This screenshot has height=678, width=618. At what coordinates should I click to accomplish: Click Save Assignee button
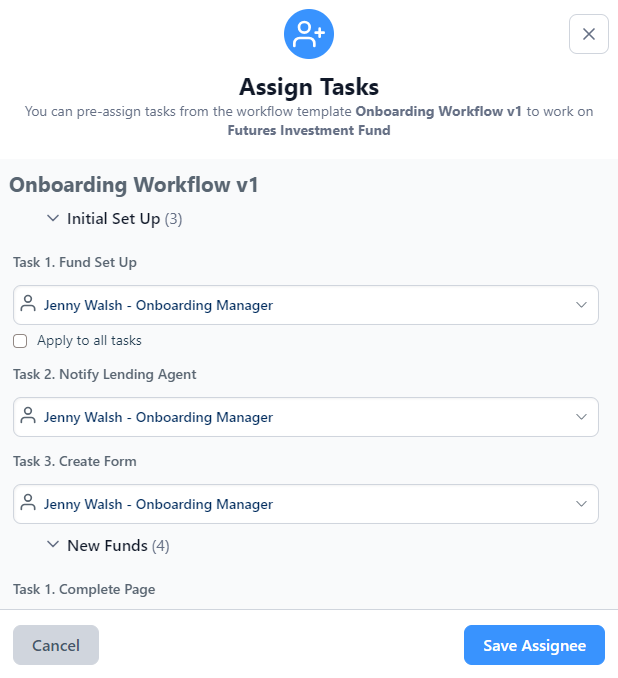point(534,645)
